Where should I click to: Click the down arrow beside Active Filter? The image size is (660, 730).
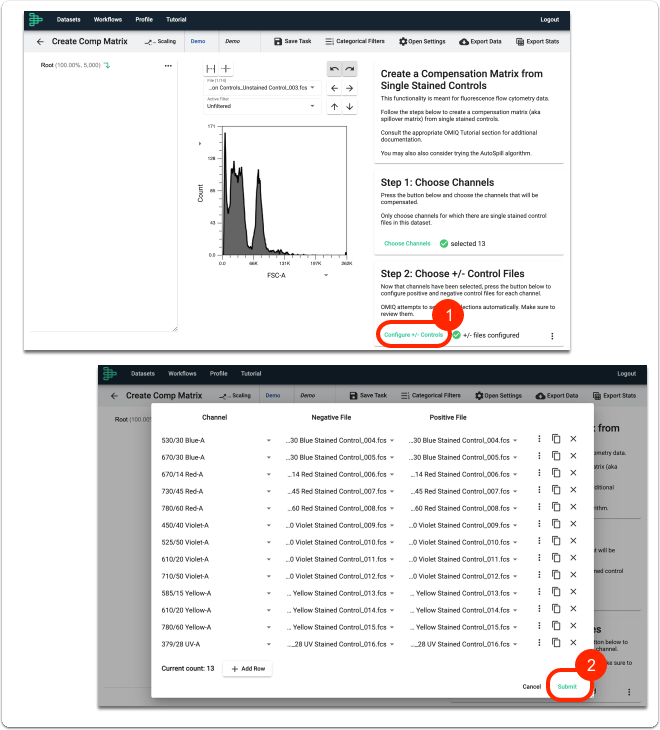click(350, 107)
